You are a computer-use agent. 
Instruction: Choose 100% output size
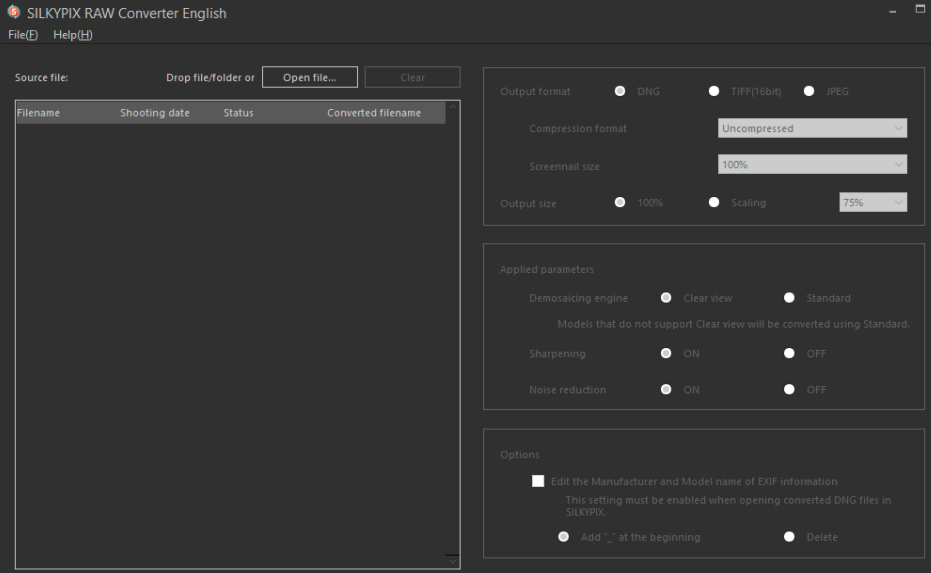coord(620,202)
